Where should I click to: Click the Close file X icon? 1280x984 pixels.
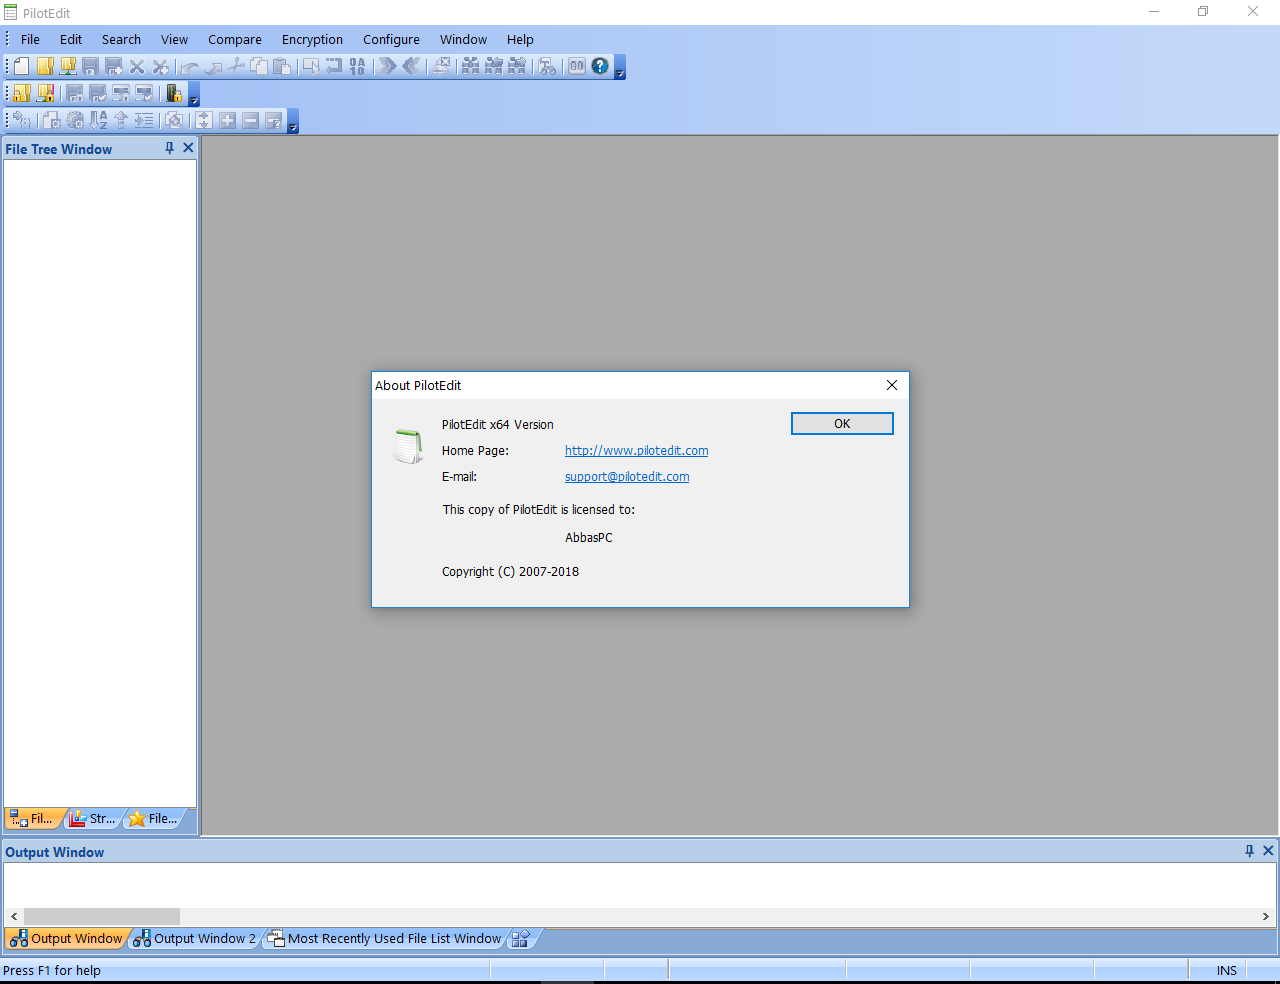click(137, 66)
